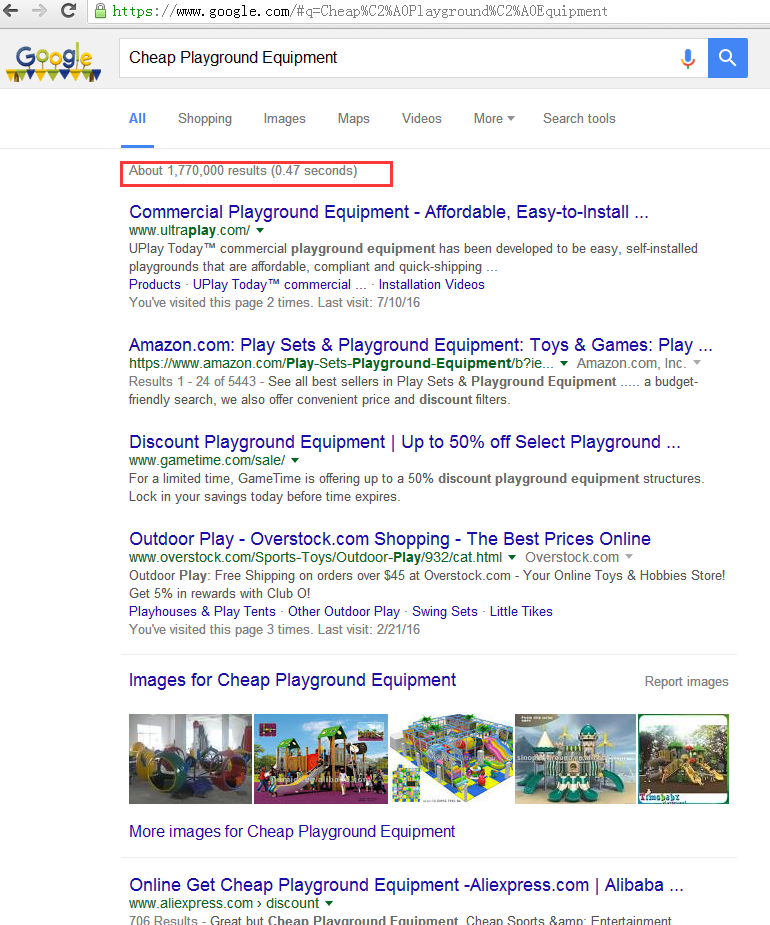Image resolution: width=770 pixels, height=925 pixels.
Task: Click the browser forward arrow
Action: point(39,10)
